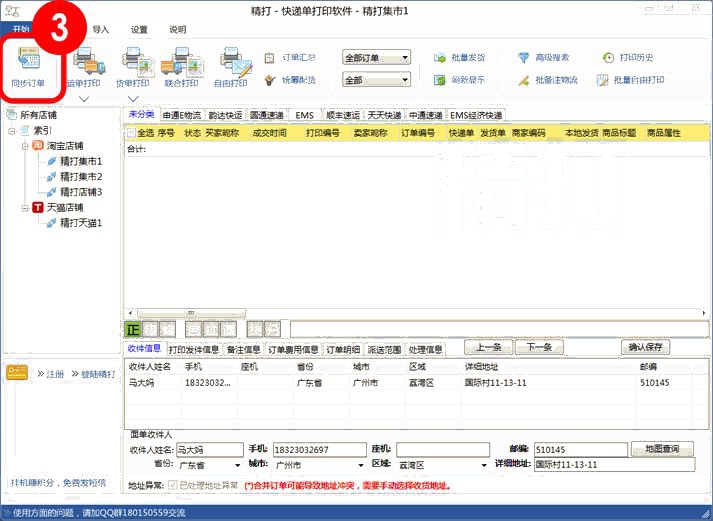The image size is (713, 521).
Task: Click the order list horizontal scrollbar
Action: click(400, 312)
